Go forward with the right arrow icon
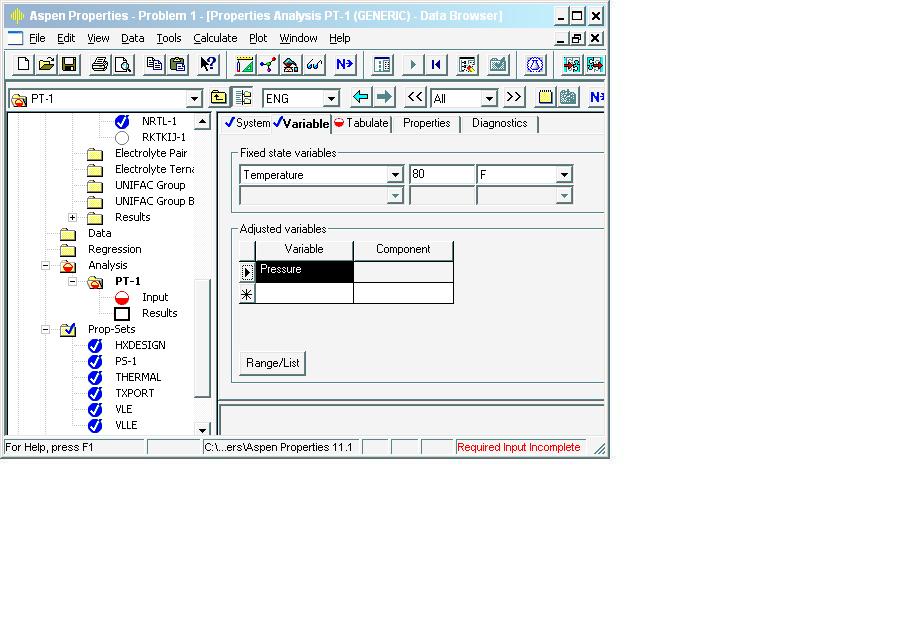Viewport: 924px width, 634px height. 384,97
